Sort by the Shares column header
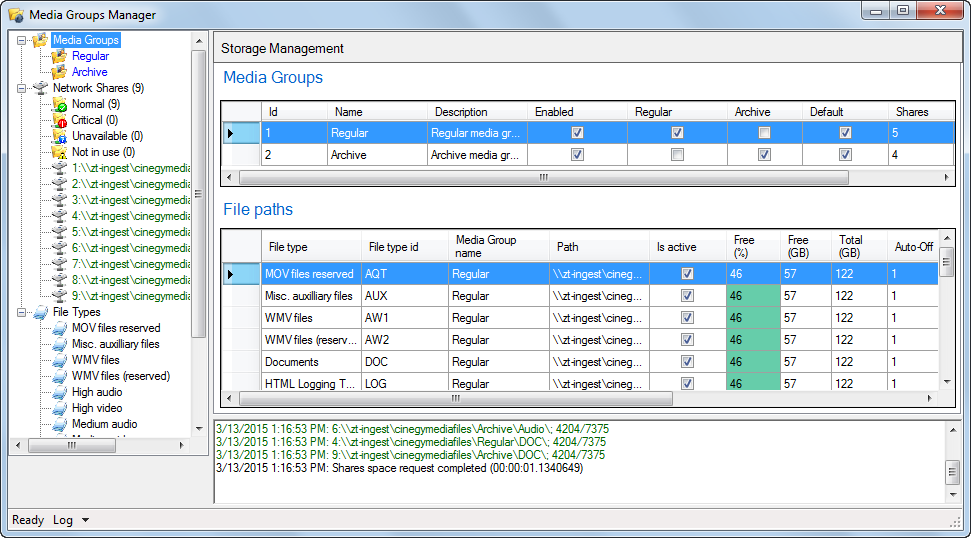The width and height of the screenshot is (971, 538). (x=921, y=112)
